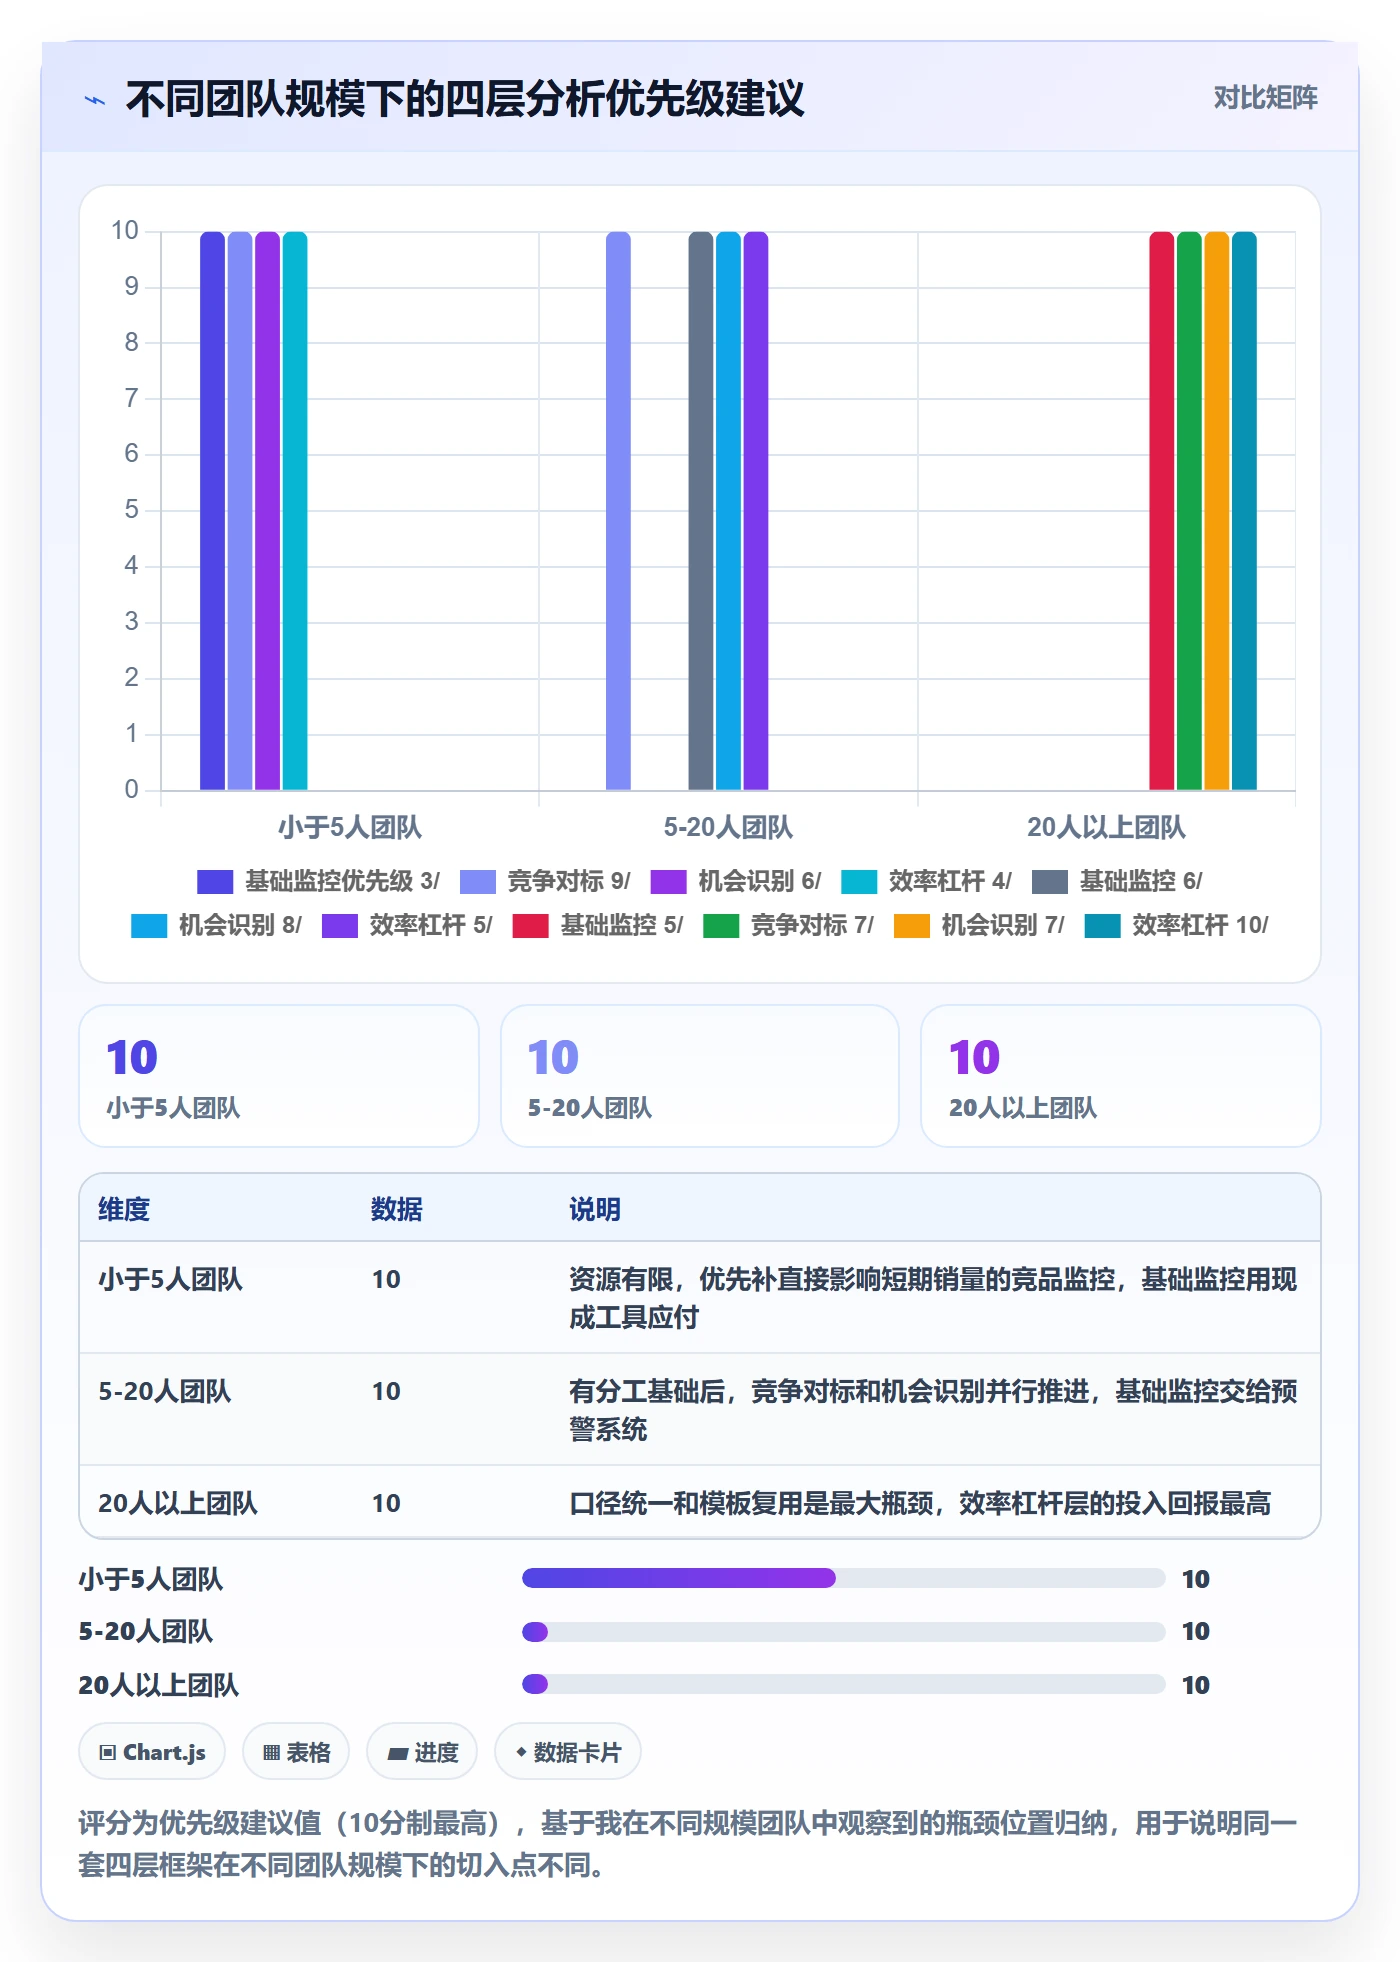Click the green bar in the chart
This screenshot has height=1962, width=1400.
point(1189,511)
